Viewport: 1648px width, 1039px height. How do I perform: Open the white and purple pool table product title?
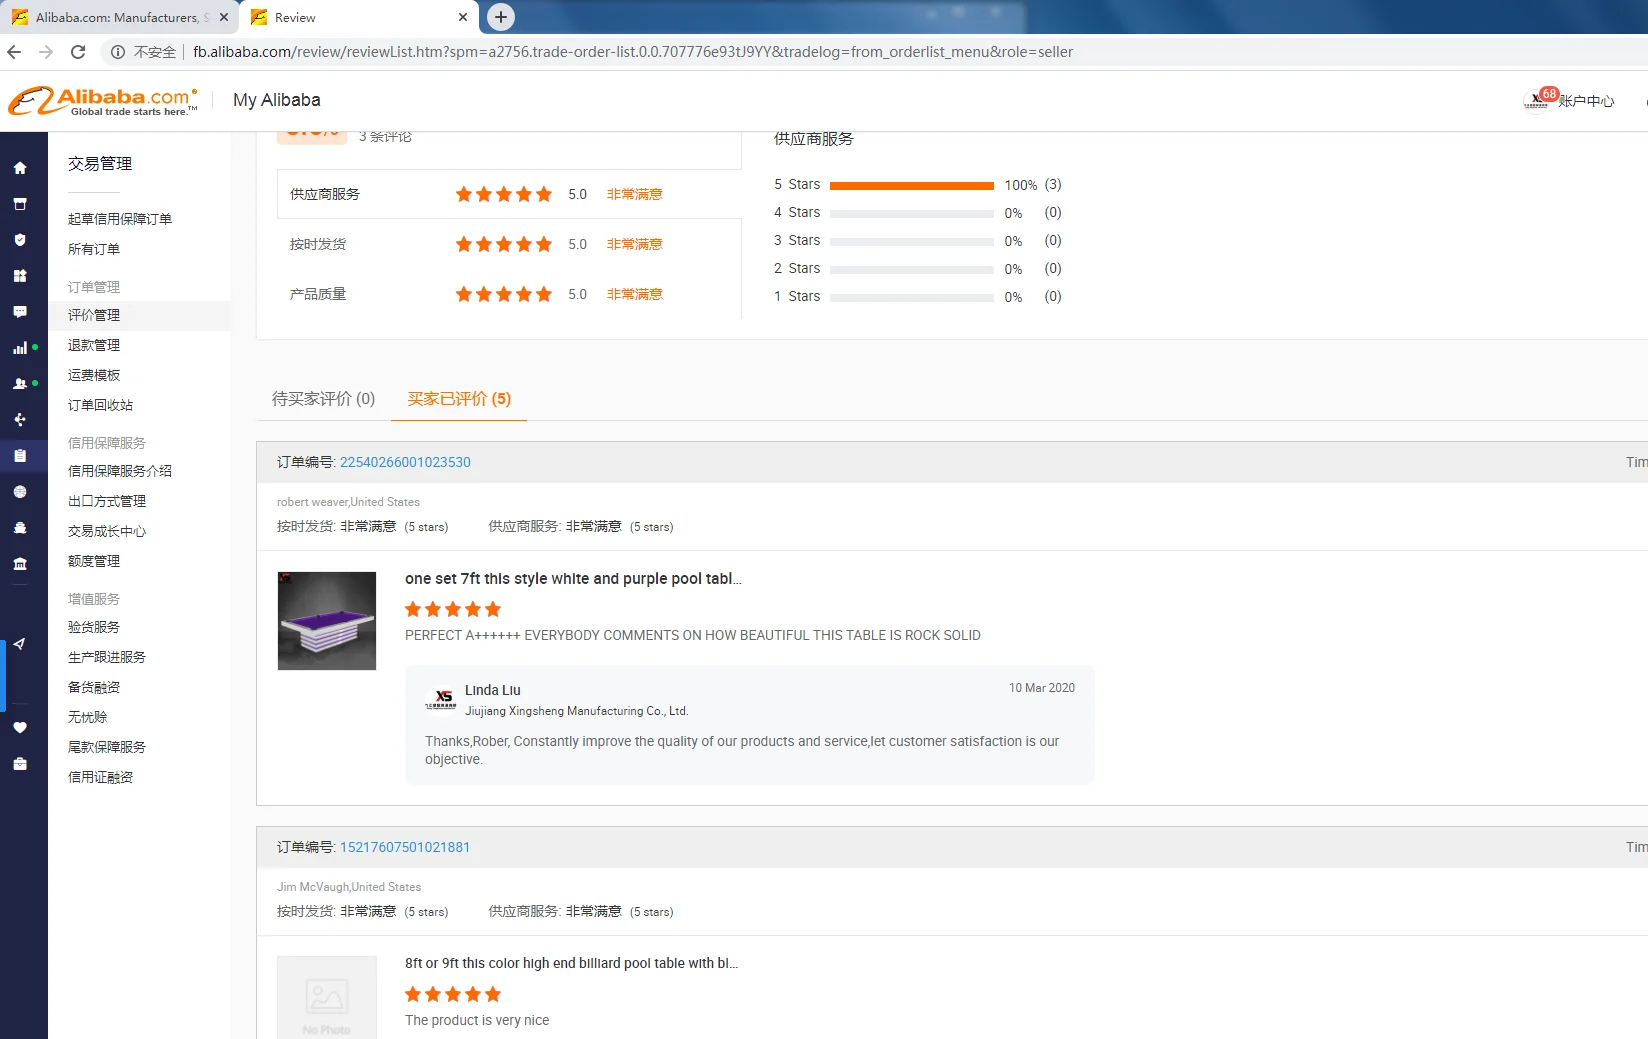point(573,579)
